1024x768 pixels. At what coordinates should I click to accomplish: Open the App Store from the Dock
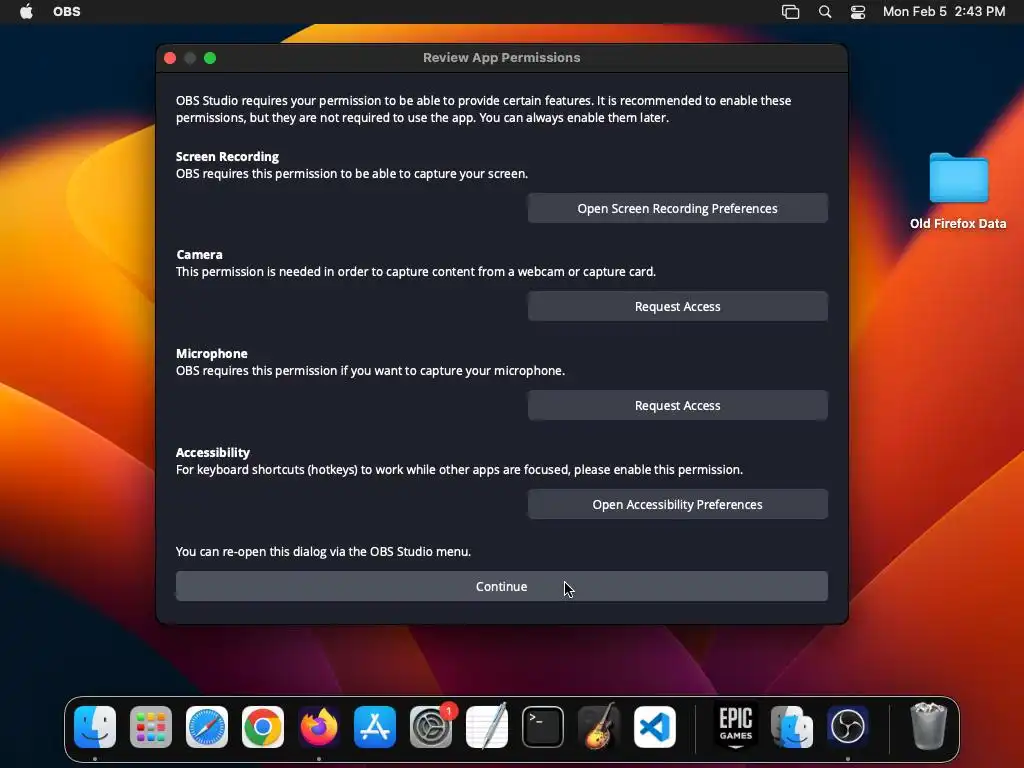pos(375,727)
